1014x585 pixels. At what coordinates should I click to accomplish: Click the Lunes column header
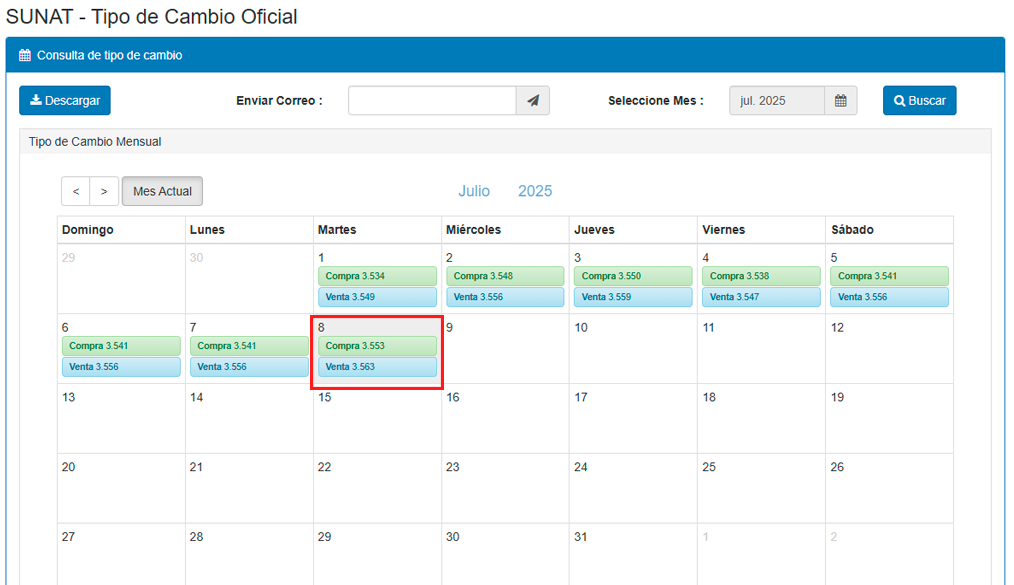(207, 229)
